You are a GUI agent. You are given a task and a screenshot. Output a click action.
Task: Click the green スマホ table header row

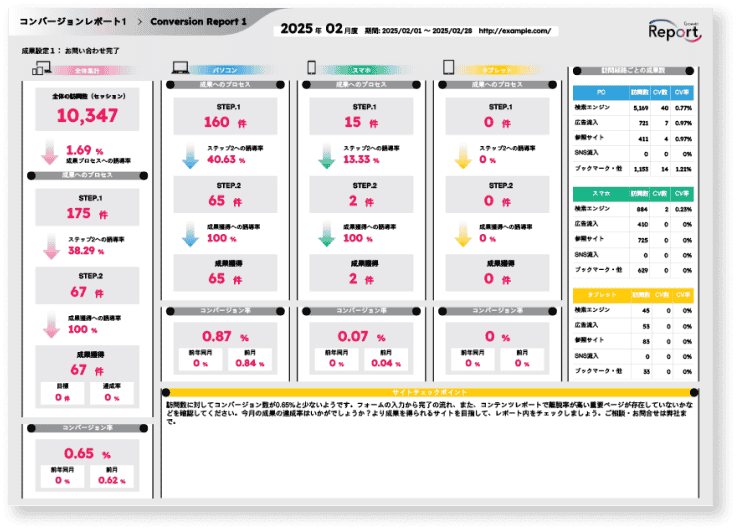coord(633,193)
